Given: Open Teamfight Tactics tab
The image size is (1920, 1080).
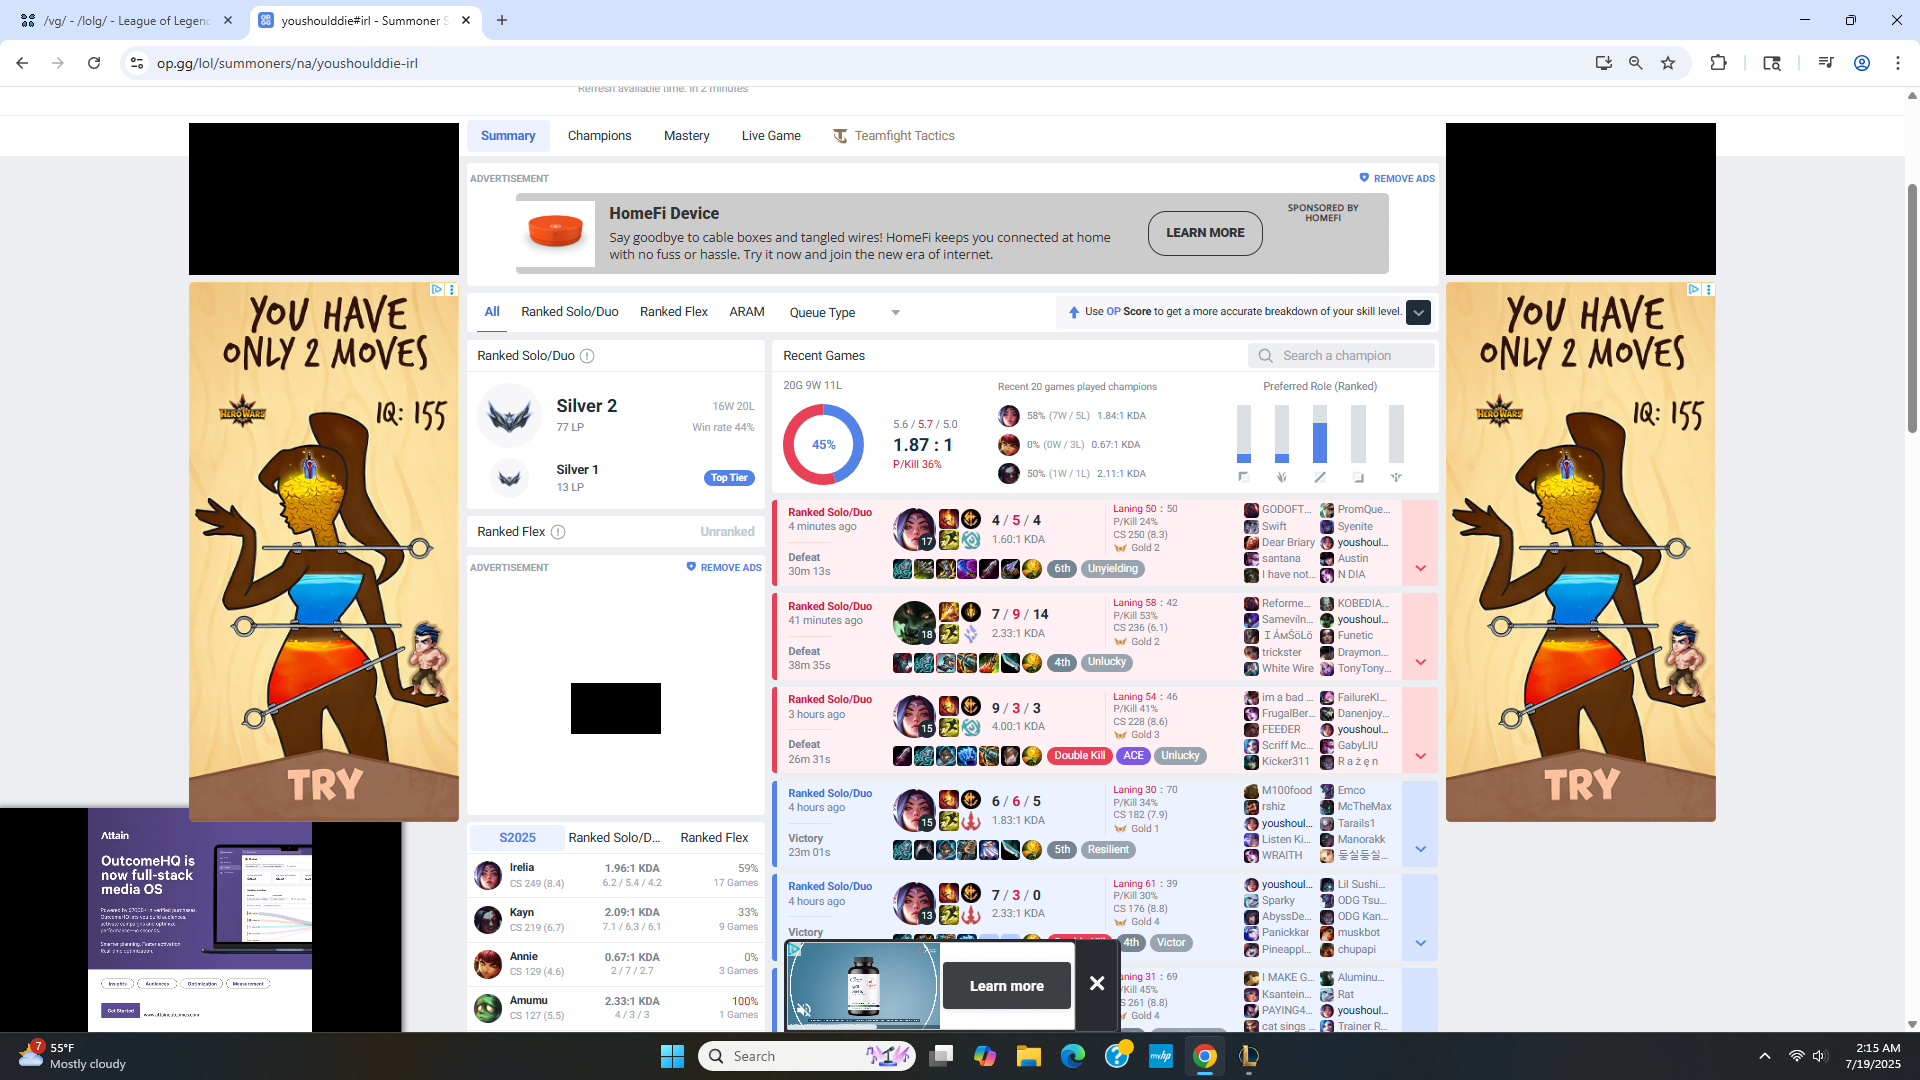Looking at the screenshot, I should (x=894, y=136).
